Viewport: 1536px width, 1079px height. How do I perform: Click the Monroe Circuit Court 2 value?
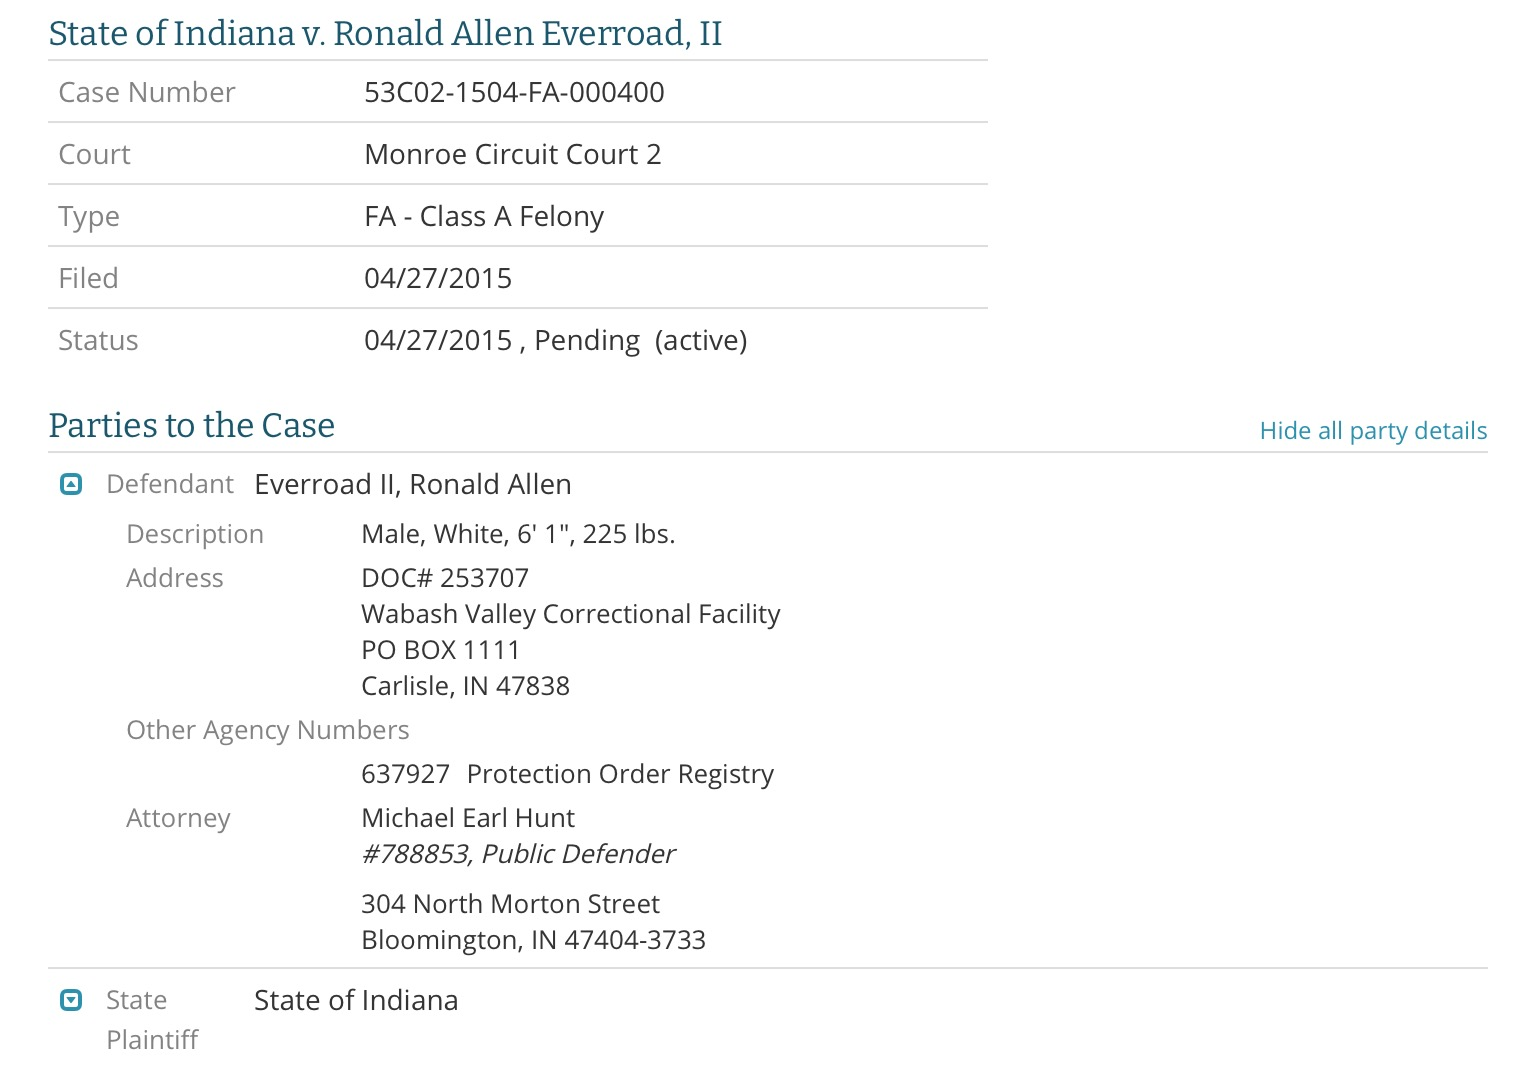click(513, 154)
